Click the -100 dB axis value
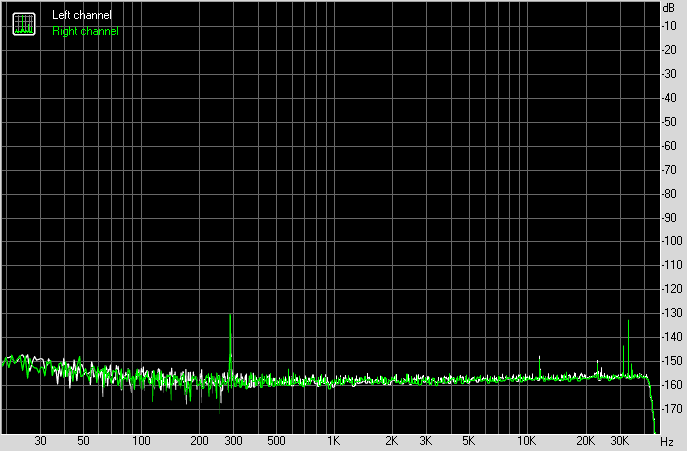The width and height of the screenshot is (687, 451). point(672,241)
